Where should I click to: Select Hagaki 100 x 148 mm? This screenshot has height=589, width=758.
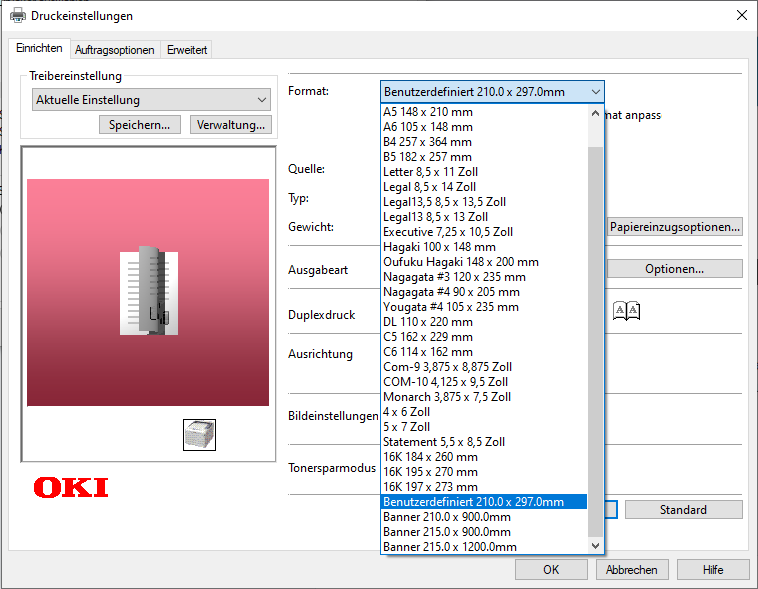(484, 247)
